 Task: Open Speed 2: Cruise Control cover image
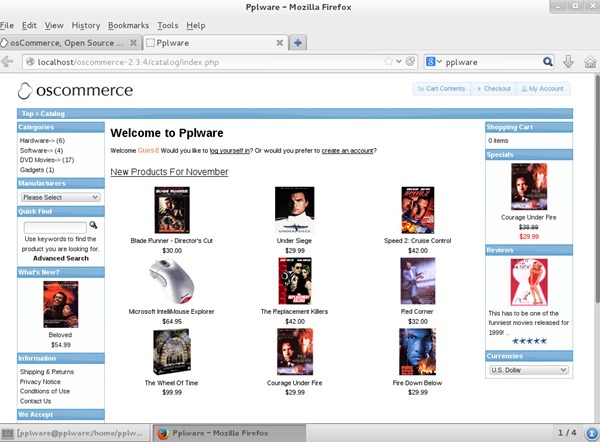pos(417,210)
